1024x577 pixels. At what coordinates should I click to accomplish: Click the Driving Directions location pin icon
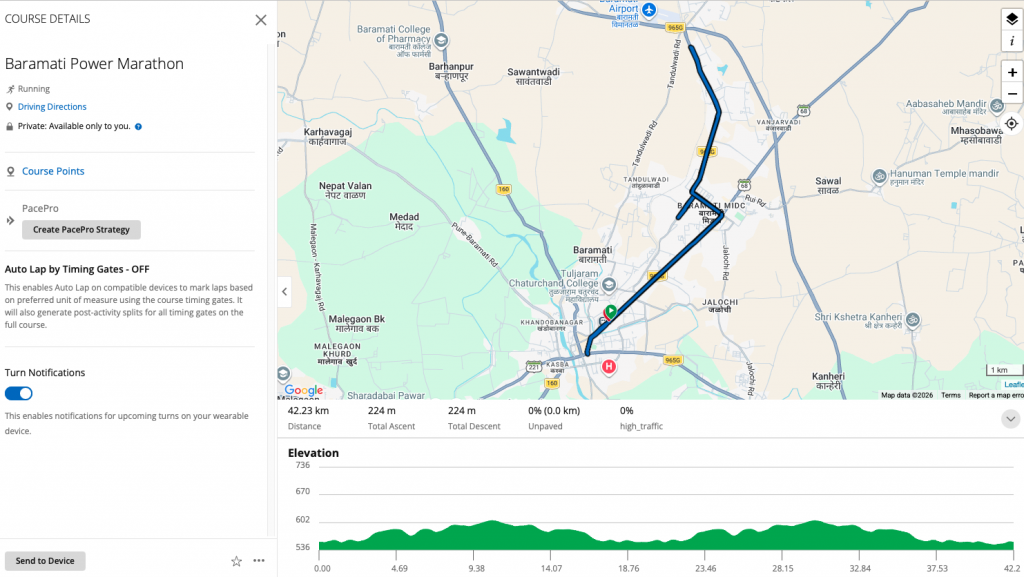pyautogui.click(x=9, y=107)
